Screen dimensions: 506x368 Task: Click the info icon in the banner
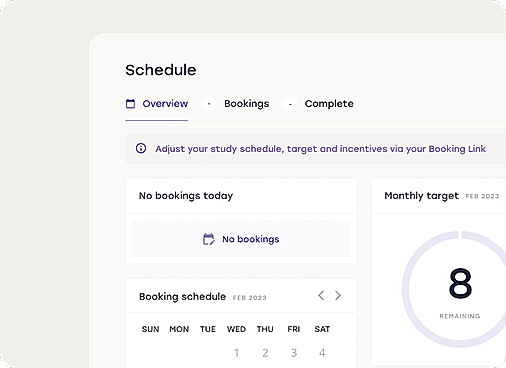141,148
